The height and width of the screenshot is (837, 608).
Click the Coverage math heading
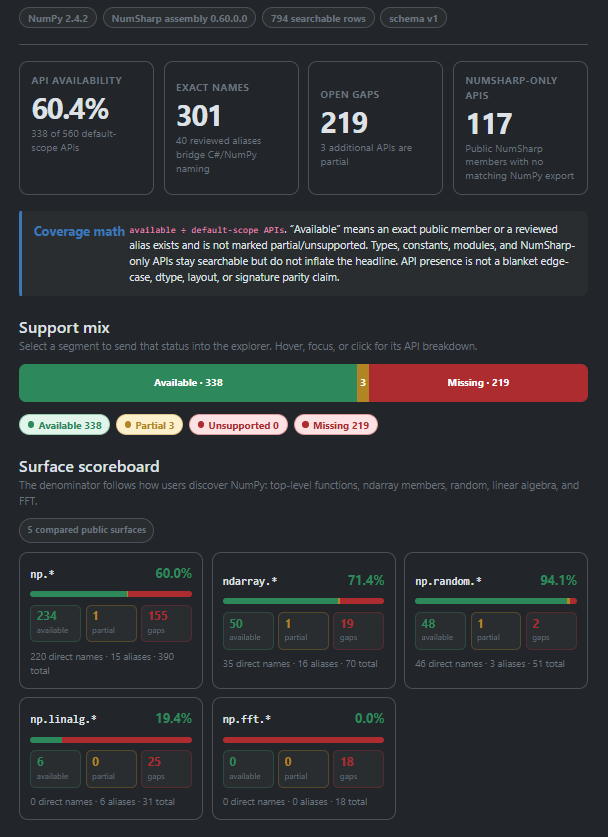click(79, 232)
